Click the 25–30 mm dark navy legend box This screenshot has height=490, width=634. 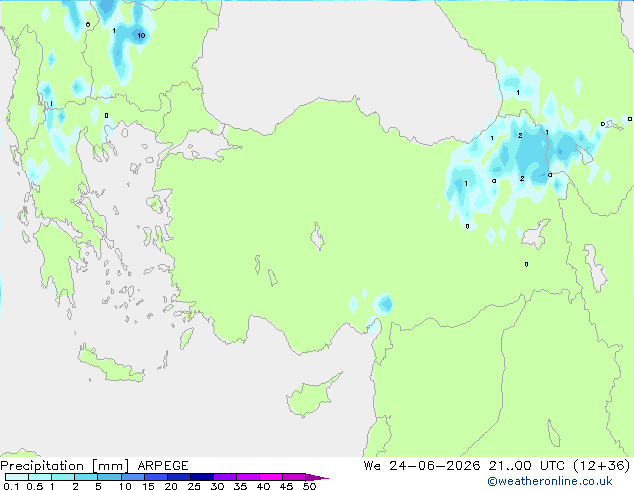[x=201, y=477]
